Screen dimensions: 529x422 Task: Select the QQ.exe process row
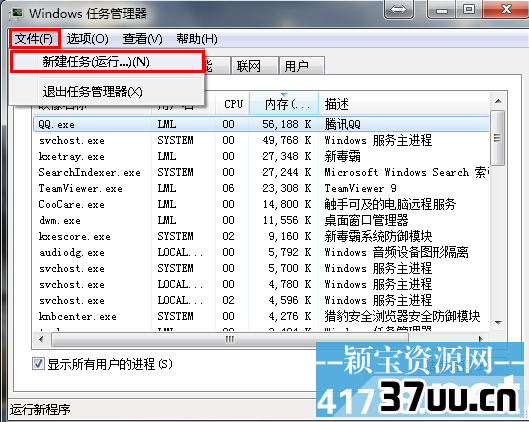point(261,124)
